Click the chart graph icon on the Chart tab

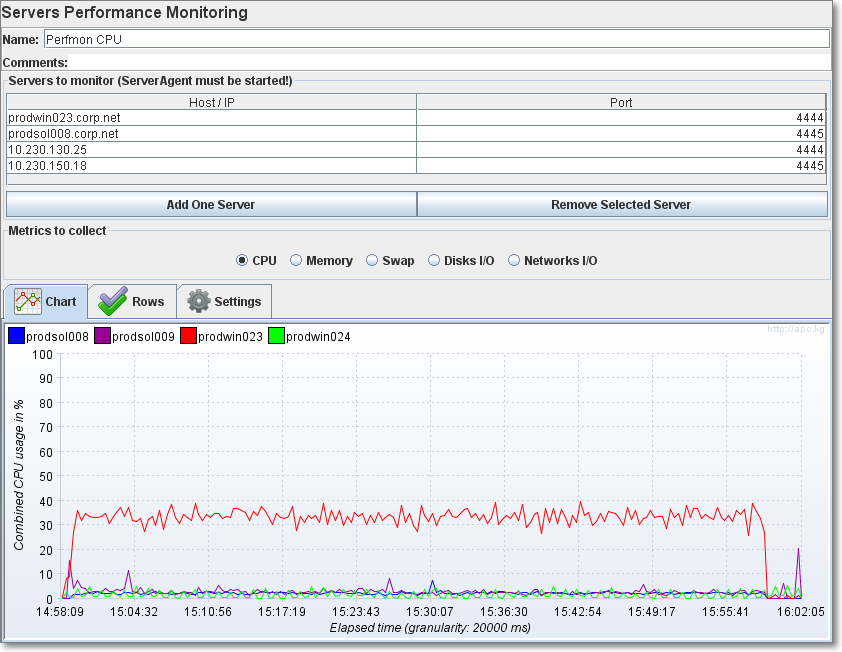[26, 300]
